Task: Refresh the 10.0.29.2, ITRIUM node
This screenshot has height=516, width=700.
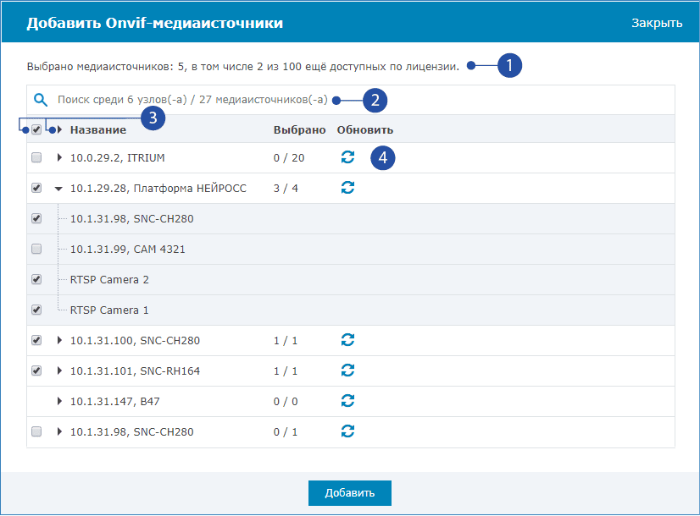Action: click(x=347, y=157)
